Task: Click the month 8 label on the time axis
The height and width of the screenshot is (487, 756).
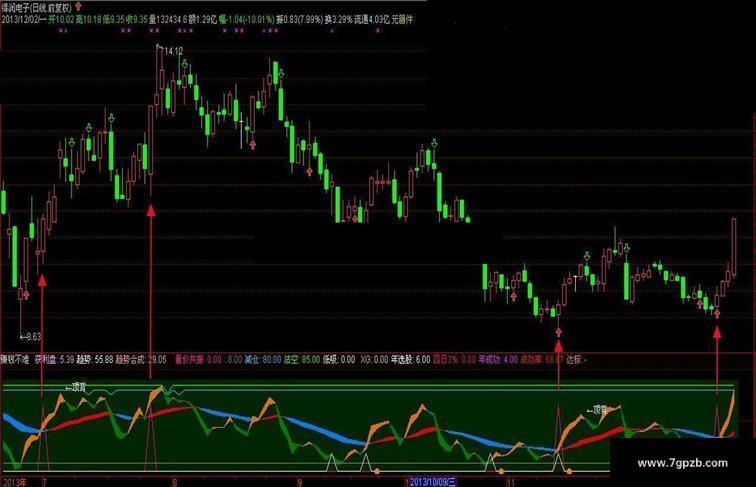Action: 175,482
